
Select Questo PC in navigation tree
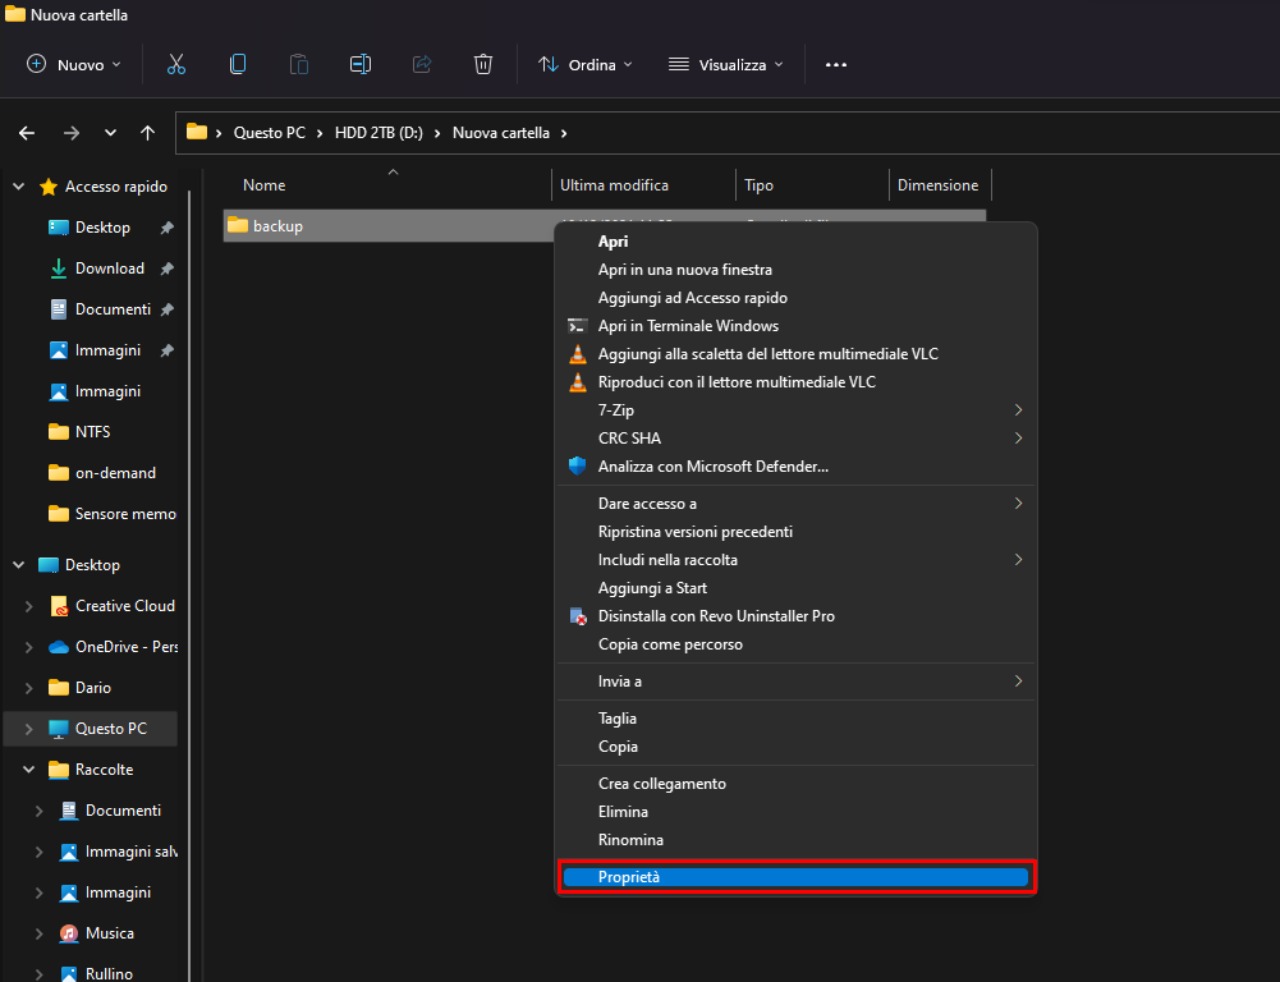110,729
